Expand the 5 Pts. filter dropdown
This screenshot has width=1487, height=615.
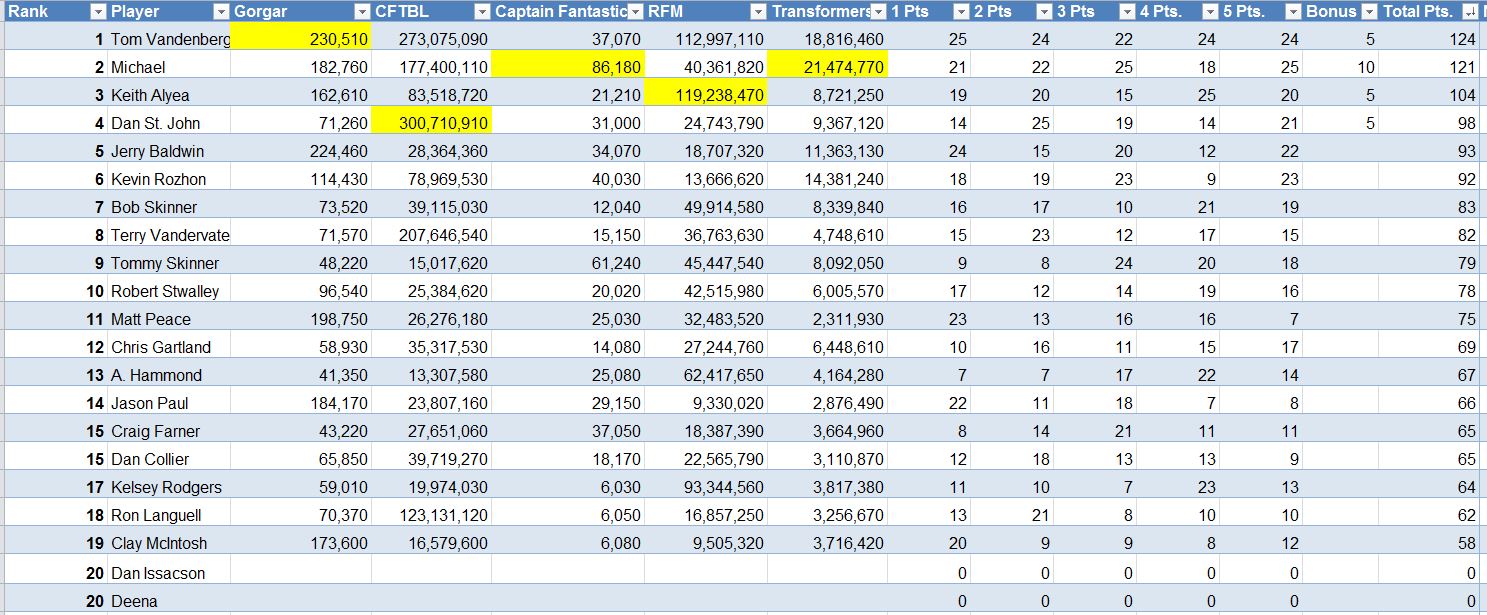pyautogui.click(x=1293, y=12)
